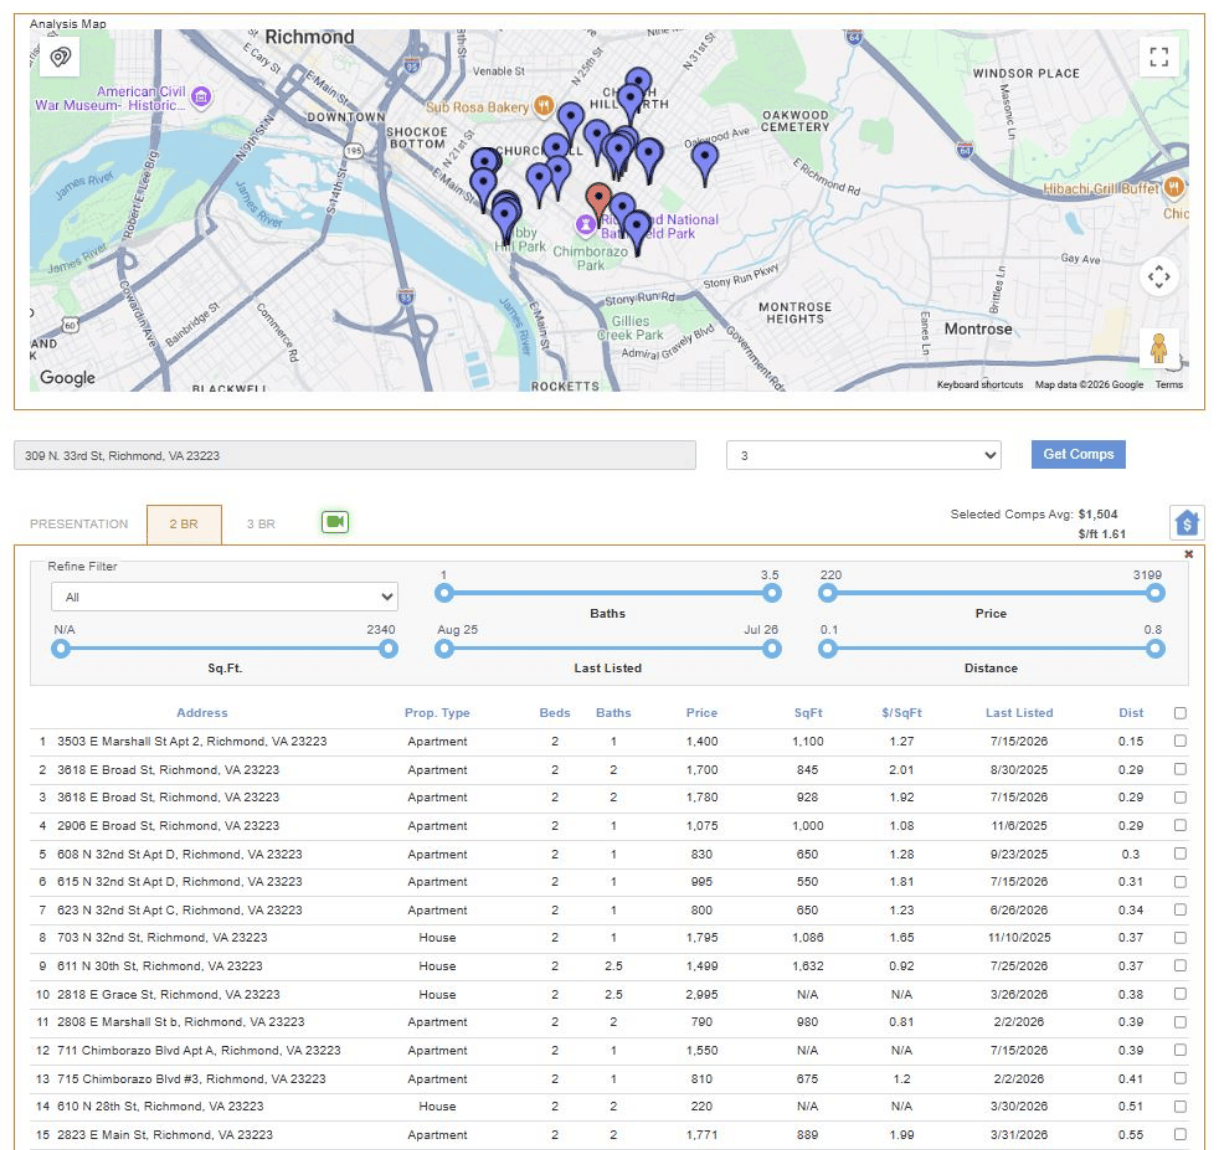Viewport: 1220px width, 1150px height.
Task: Select the 2 BR tab
Action: click(184, 524)
